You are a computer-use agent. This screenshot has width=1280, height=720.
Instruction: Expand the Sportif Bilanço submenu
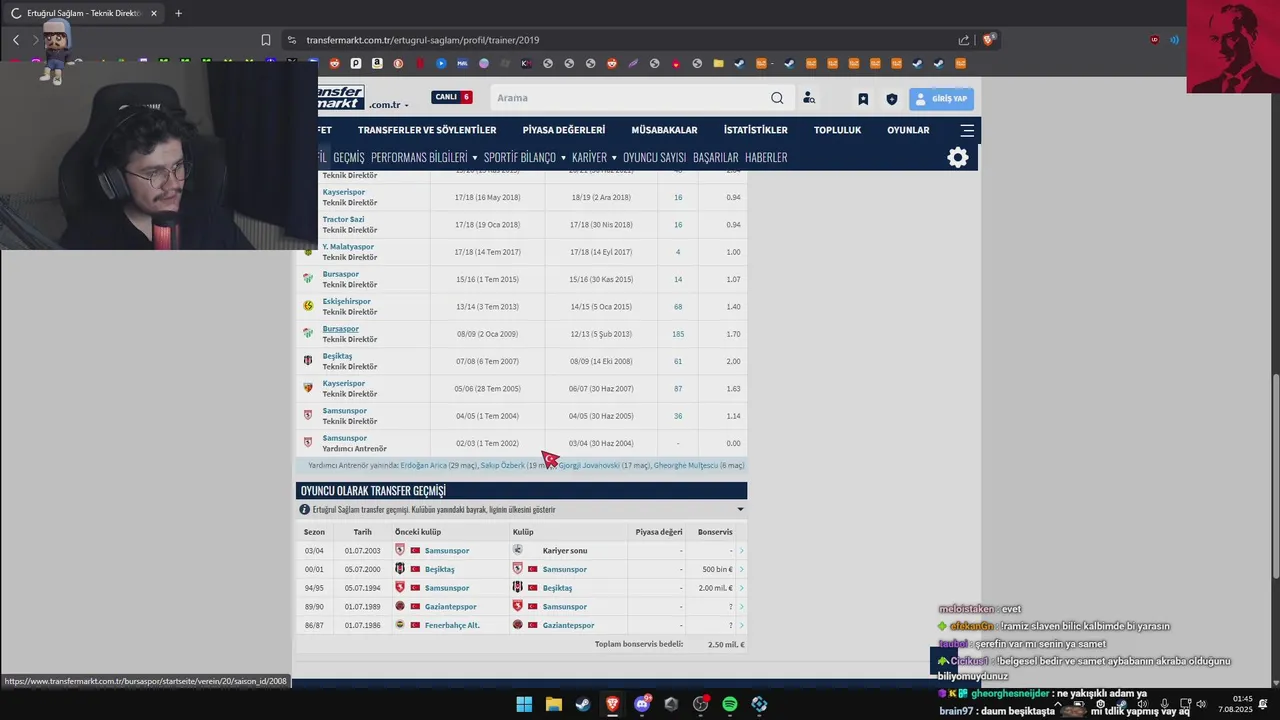563,158
